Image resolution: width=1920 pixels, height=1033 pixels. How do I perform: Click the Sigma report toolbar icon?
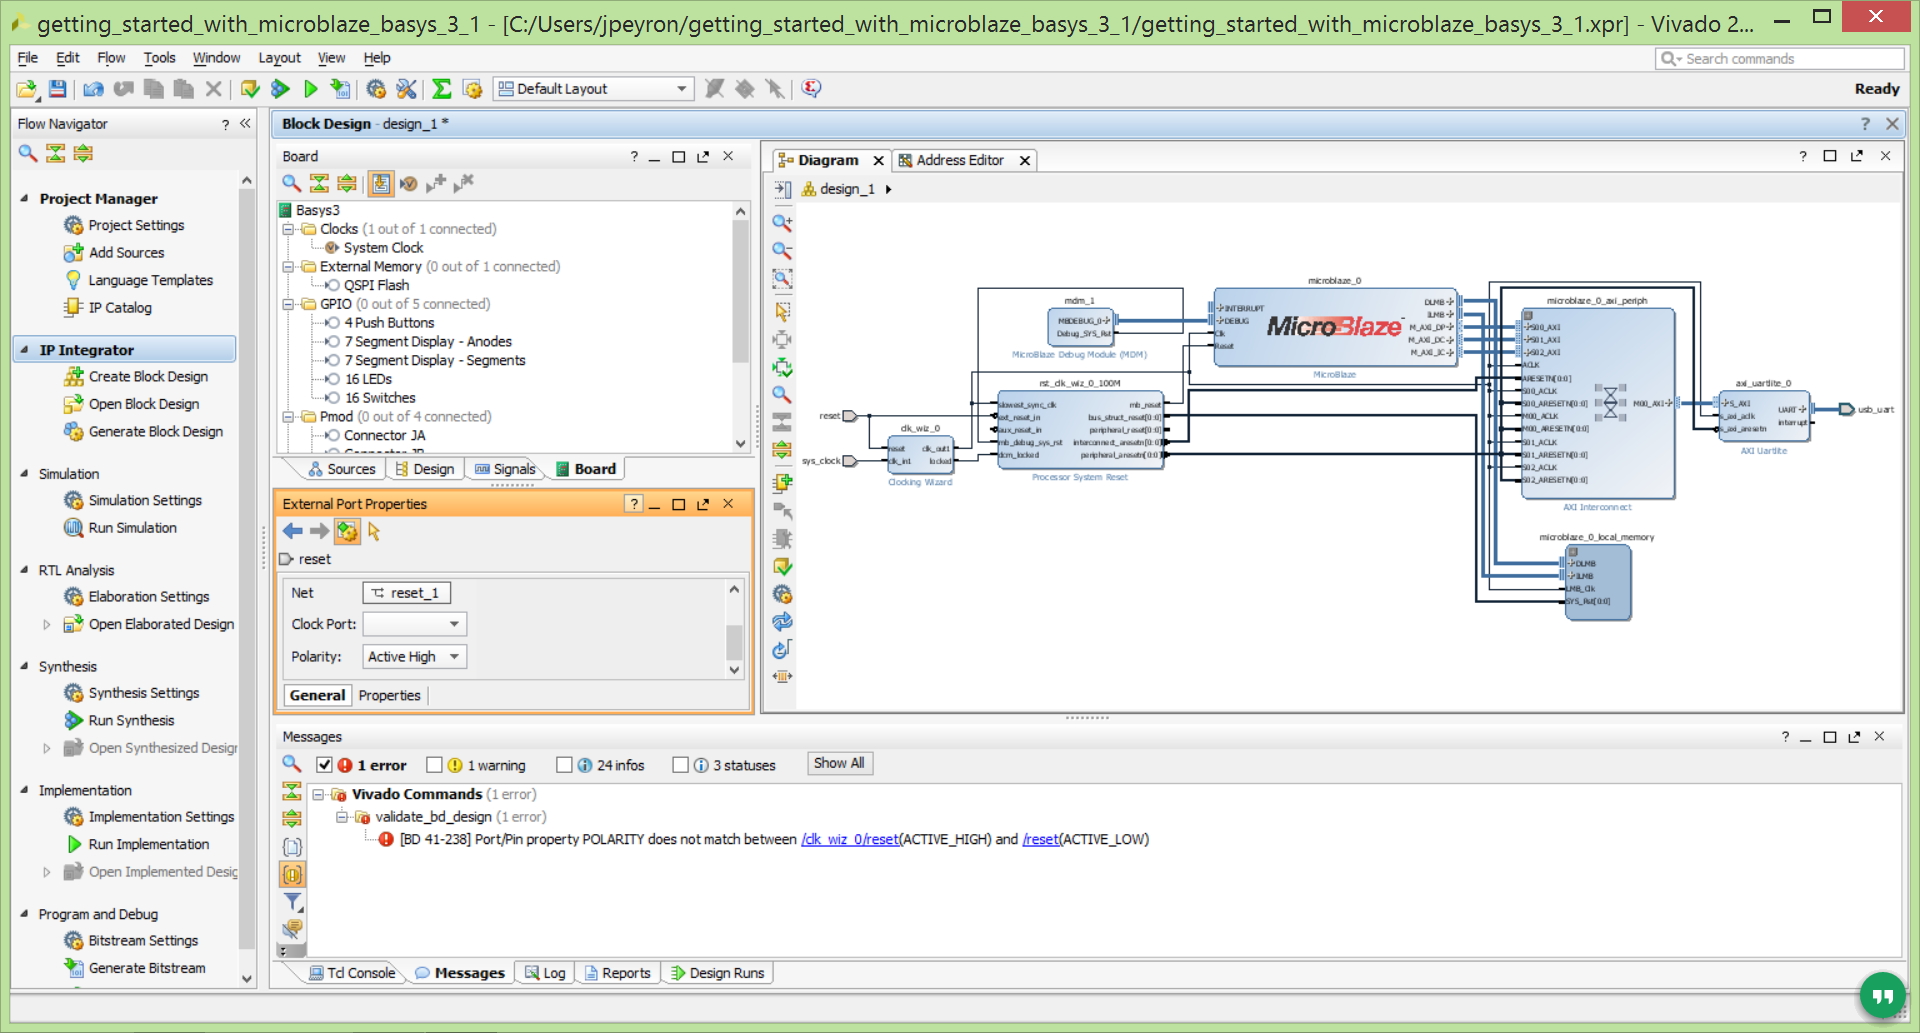[x=441, y=89]
